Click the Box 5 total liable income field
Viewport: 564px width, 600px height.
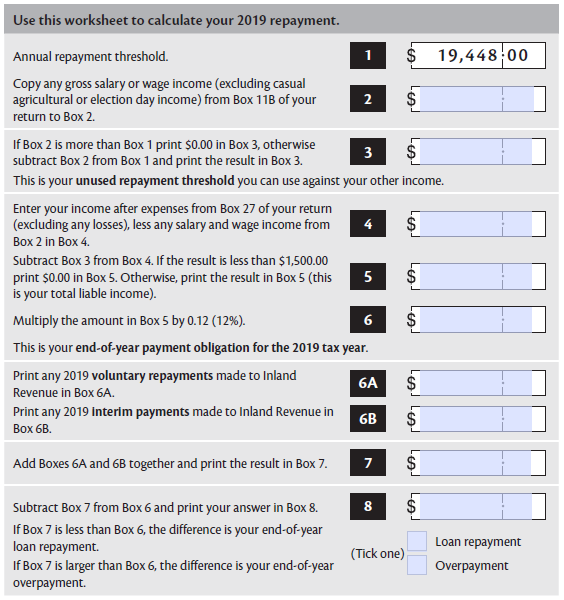pyautogui.click(x=478, y=276)
